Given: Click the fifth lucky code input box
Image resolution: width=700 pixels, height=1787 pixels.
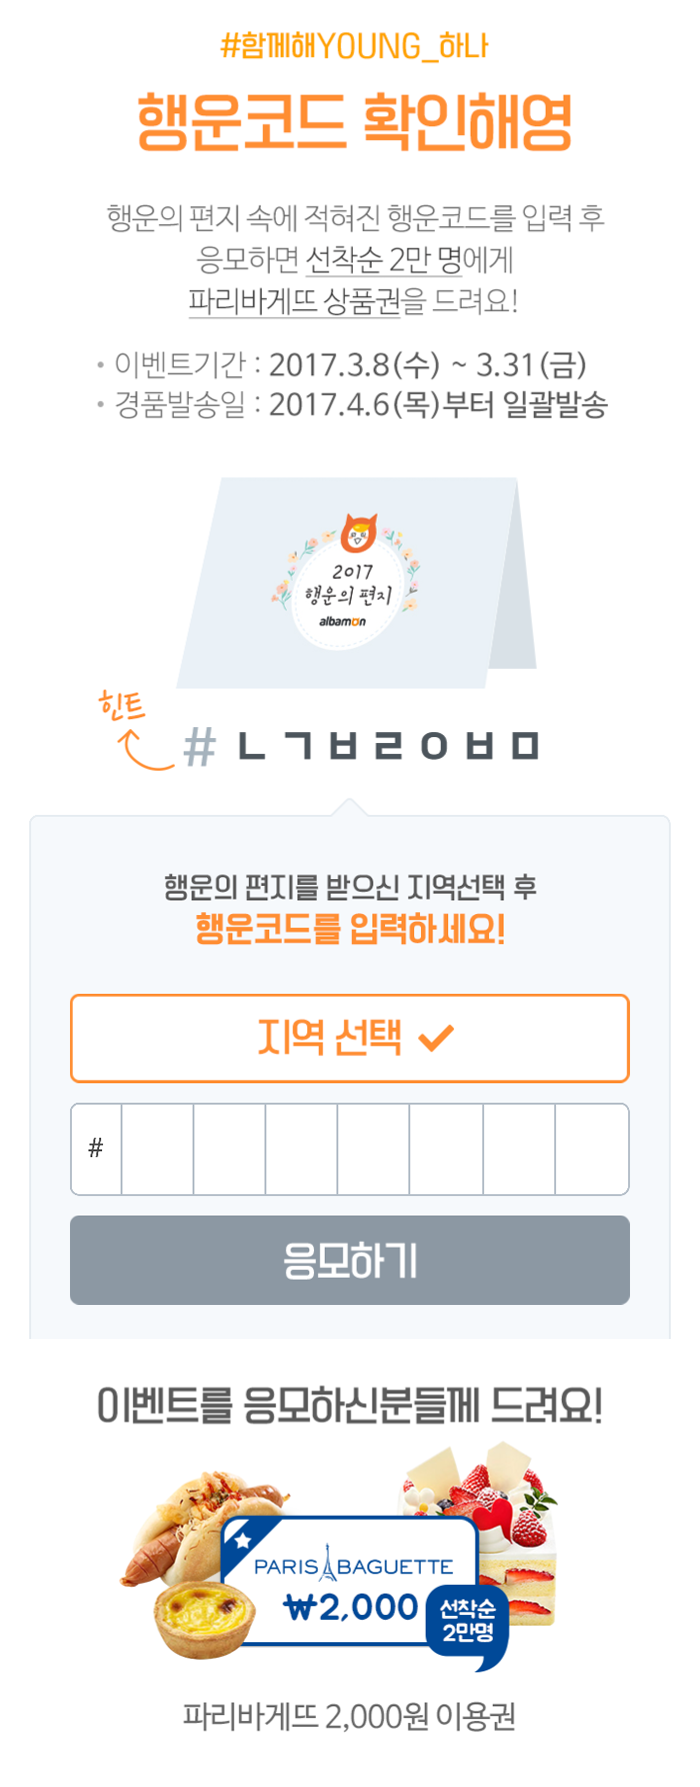Looking at the screenshot, I should coord(446,1149).
